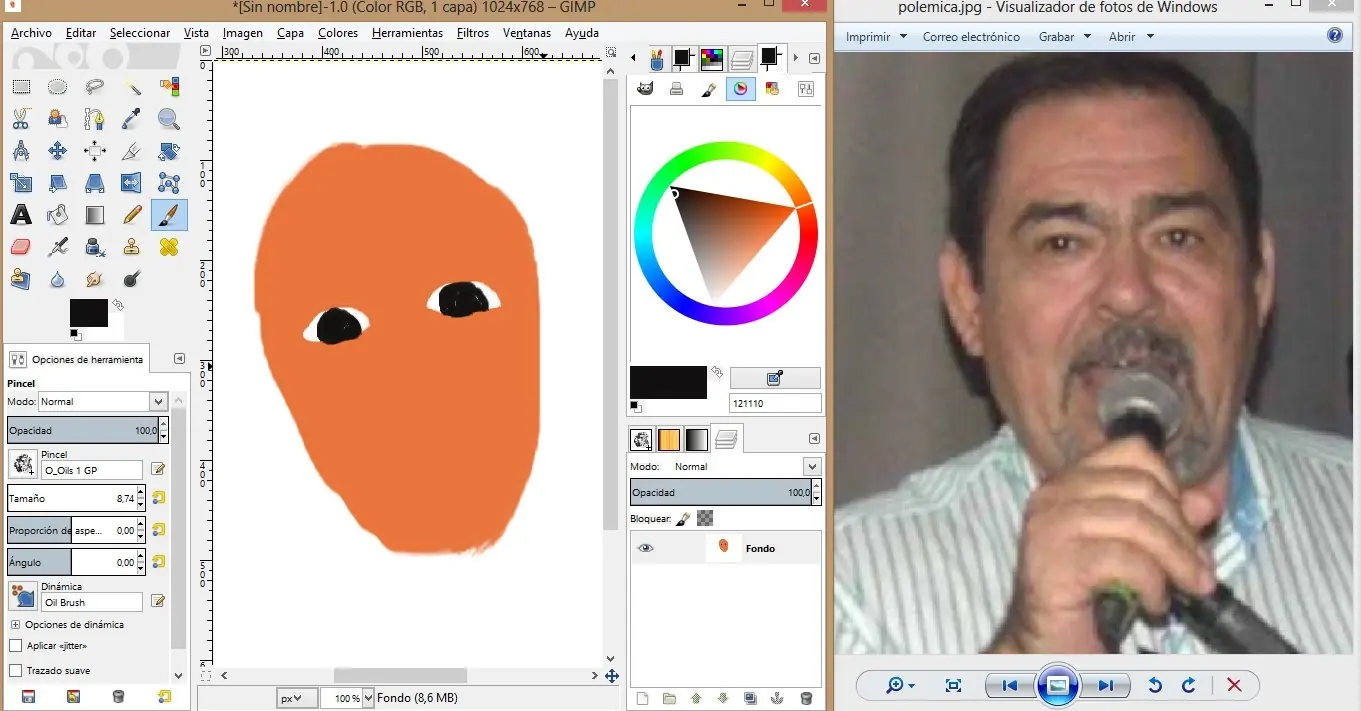Expand Opciones de dinámica section
Viewport: 1361px width, 711px height.
click(15, 624)
